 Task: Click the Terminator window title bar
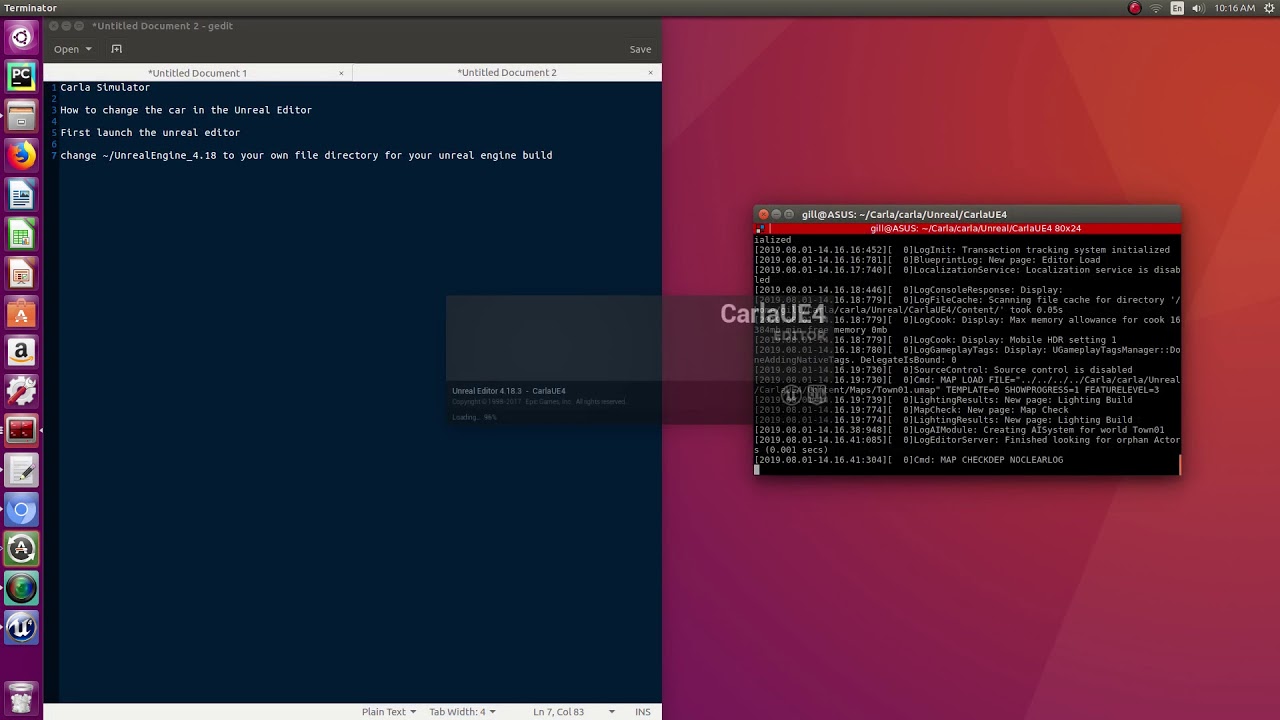point(966,214)
